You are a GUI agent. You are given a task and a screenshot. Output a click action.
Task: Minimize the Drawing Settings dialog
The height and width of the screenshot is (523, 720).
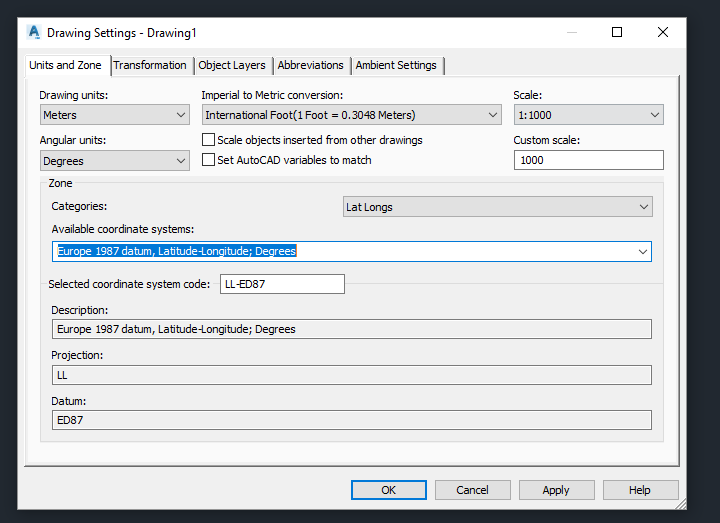coord(571,32)
